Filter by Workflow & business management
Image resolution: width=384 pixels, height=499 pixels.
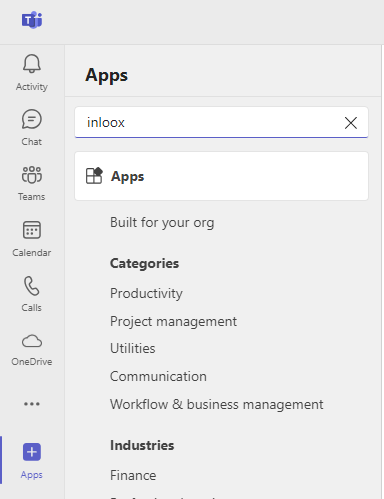click(x=217, y=404)
